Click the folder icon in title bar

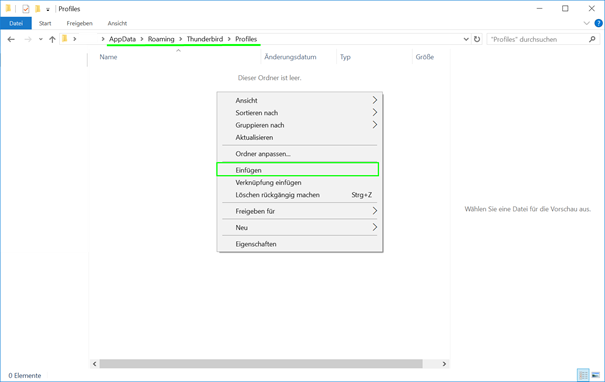pos(8,8)
